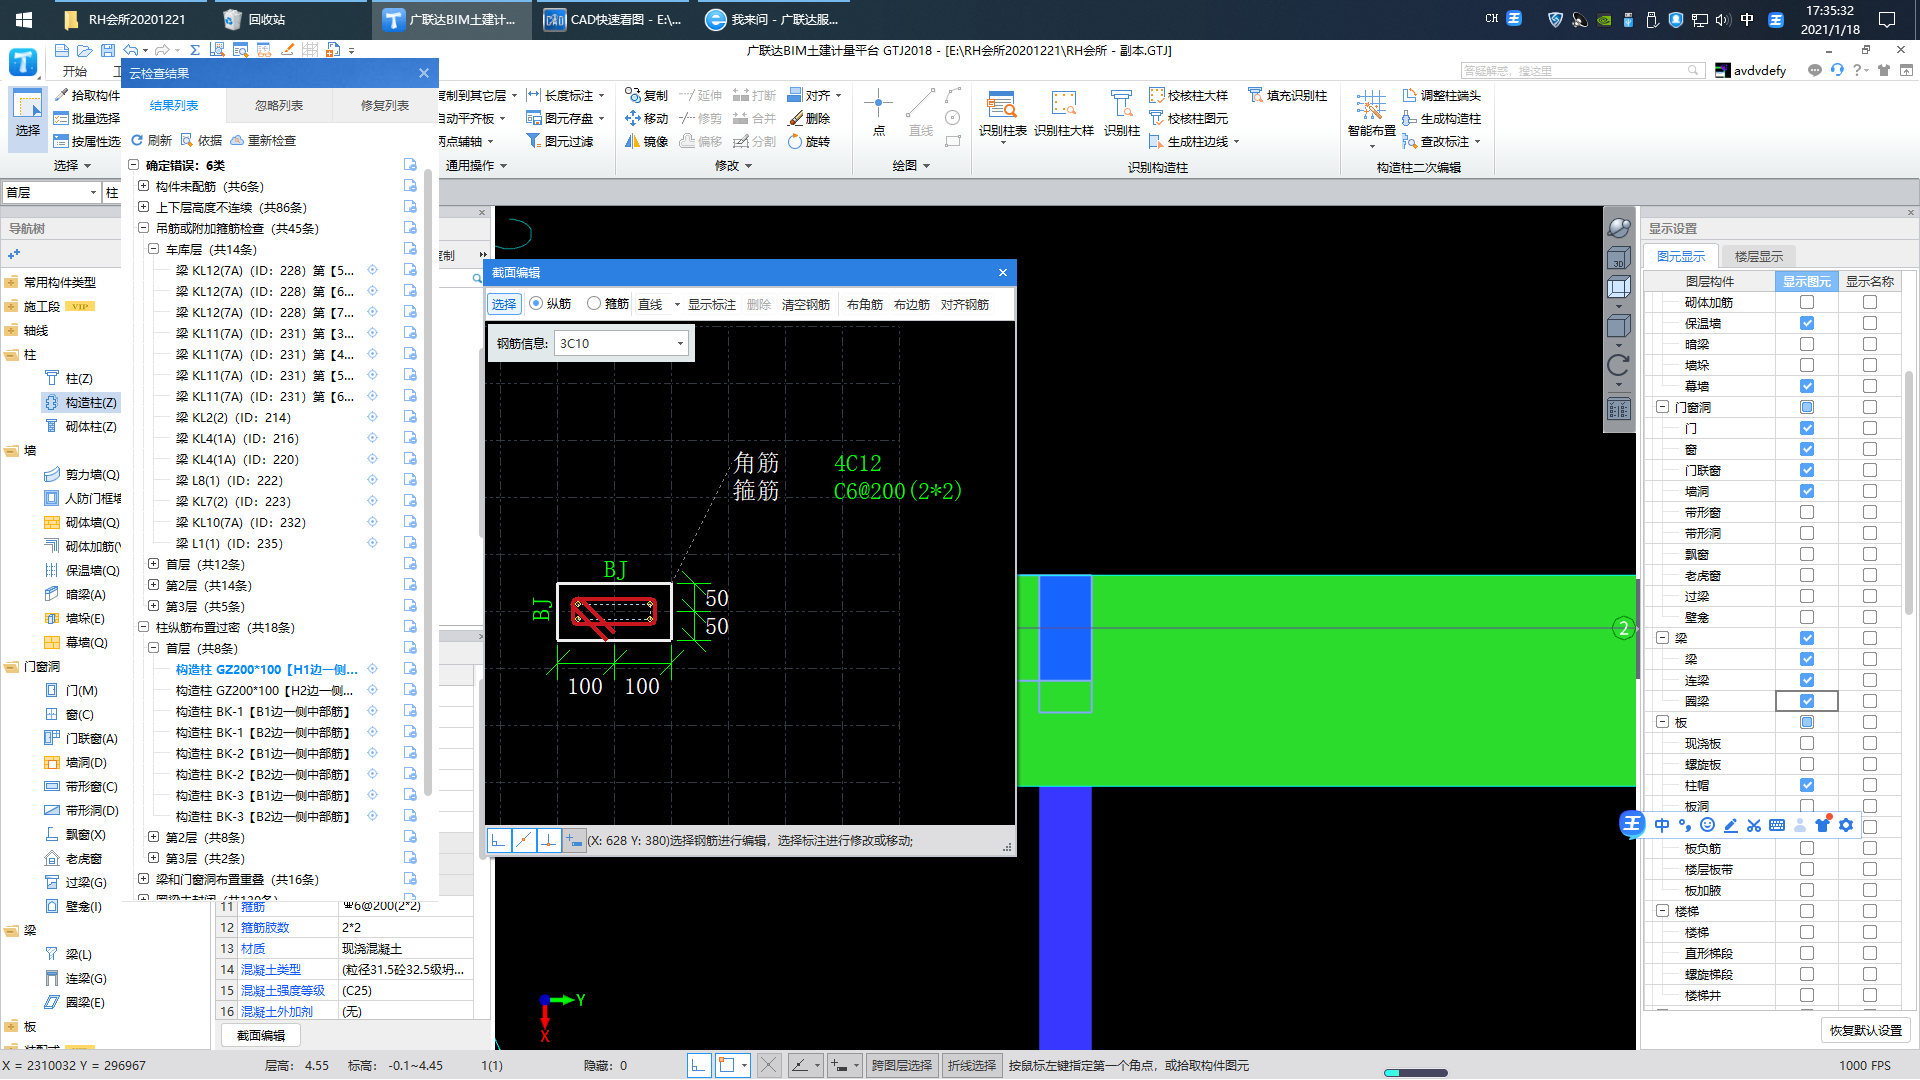
Task: Toggle 幕墙 display checkbox
Action: click(1806, 386)
